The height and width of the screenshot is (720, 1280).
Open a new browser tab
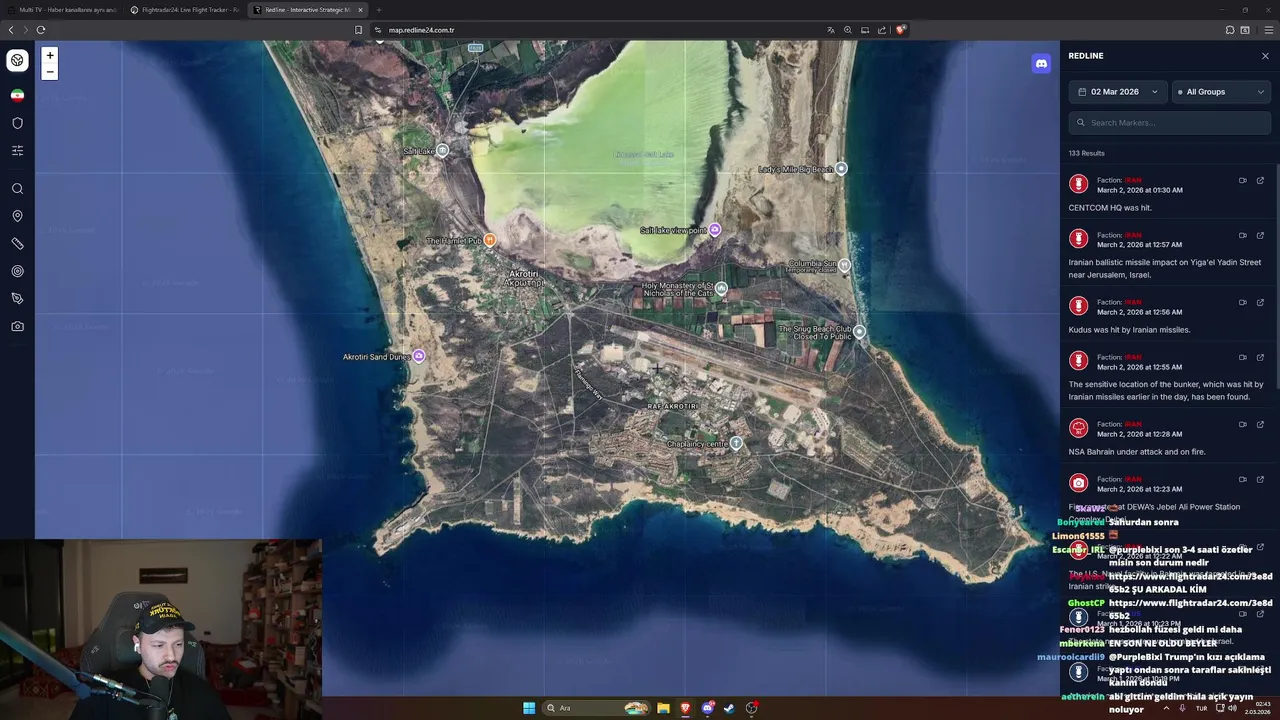379,10
